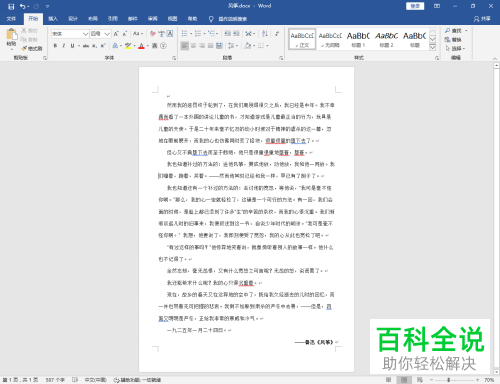Click the Strikethrough abc icon
500x384 pixels.
pos(86,46)
